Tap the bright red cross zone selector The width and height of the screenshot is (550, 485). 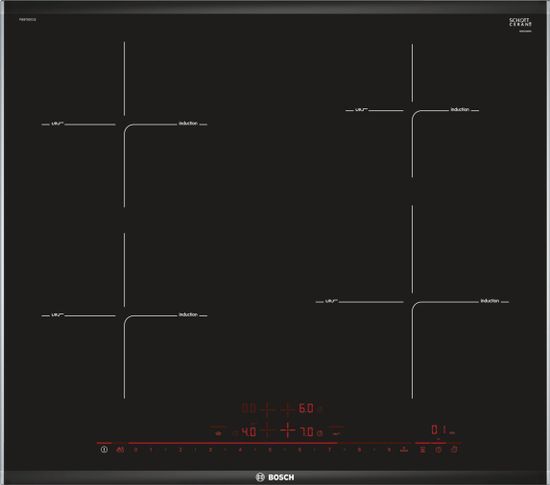288,430
